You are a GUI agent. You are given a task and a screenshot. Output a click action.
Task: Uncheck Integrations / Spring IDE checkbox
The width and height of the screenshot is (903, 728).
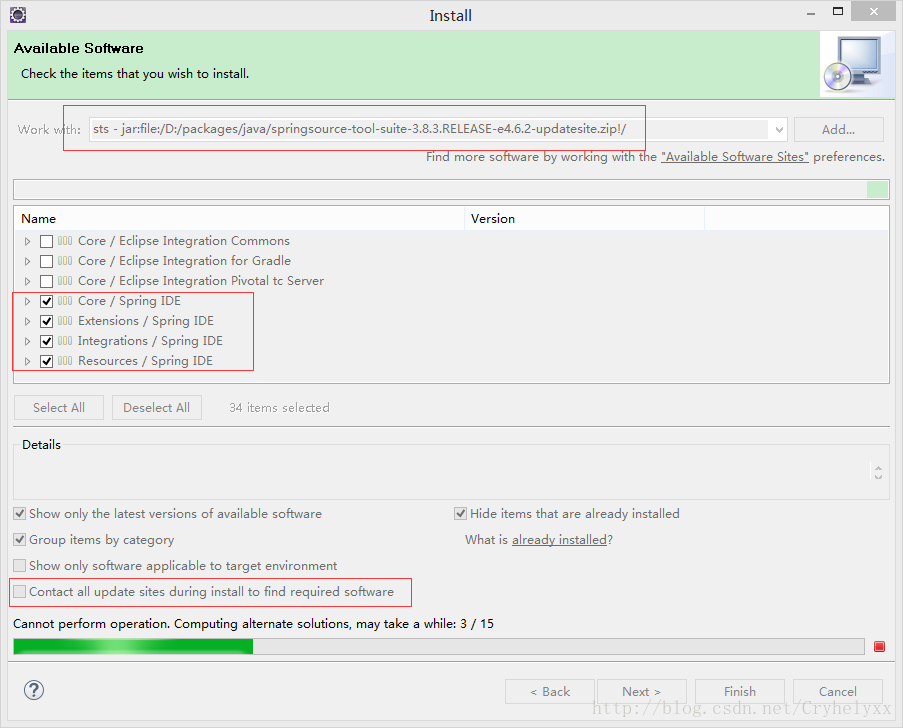(47, 342)
